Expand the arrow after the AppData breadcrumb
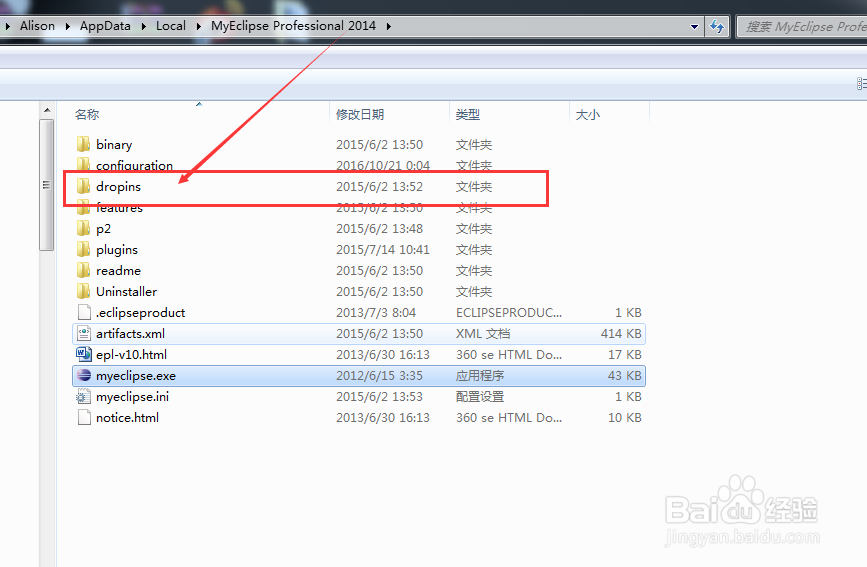This screenshot has height=567, width=867. [143, 26]
